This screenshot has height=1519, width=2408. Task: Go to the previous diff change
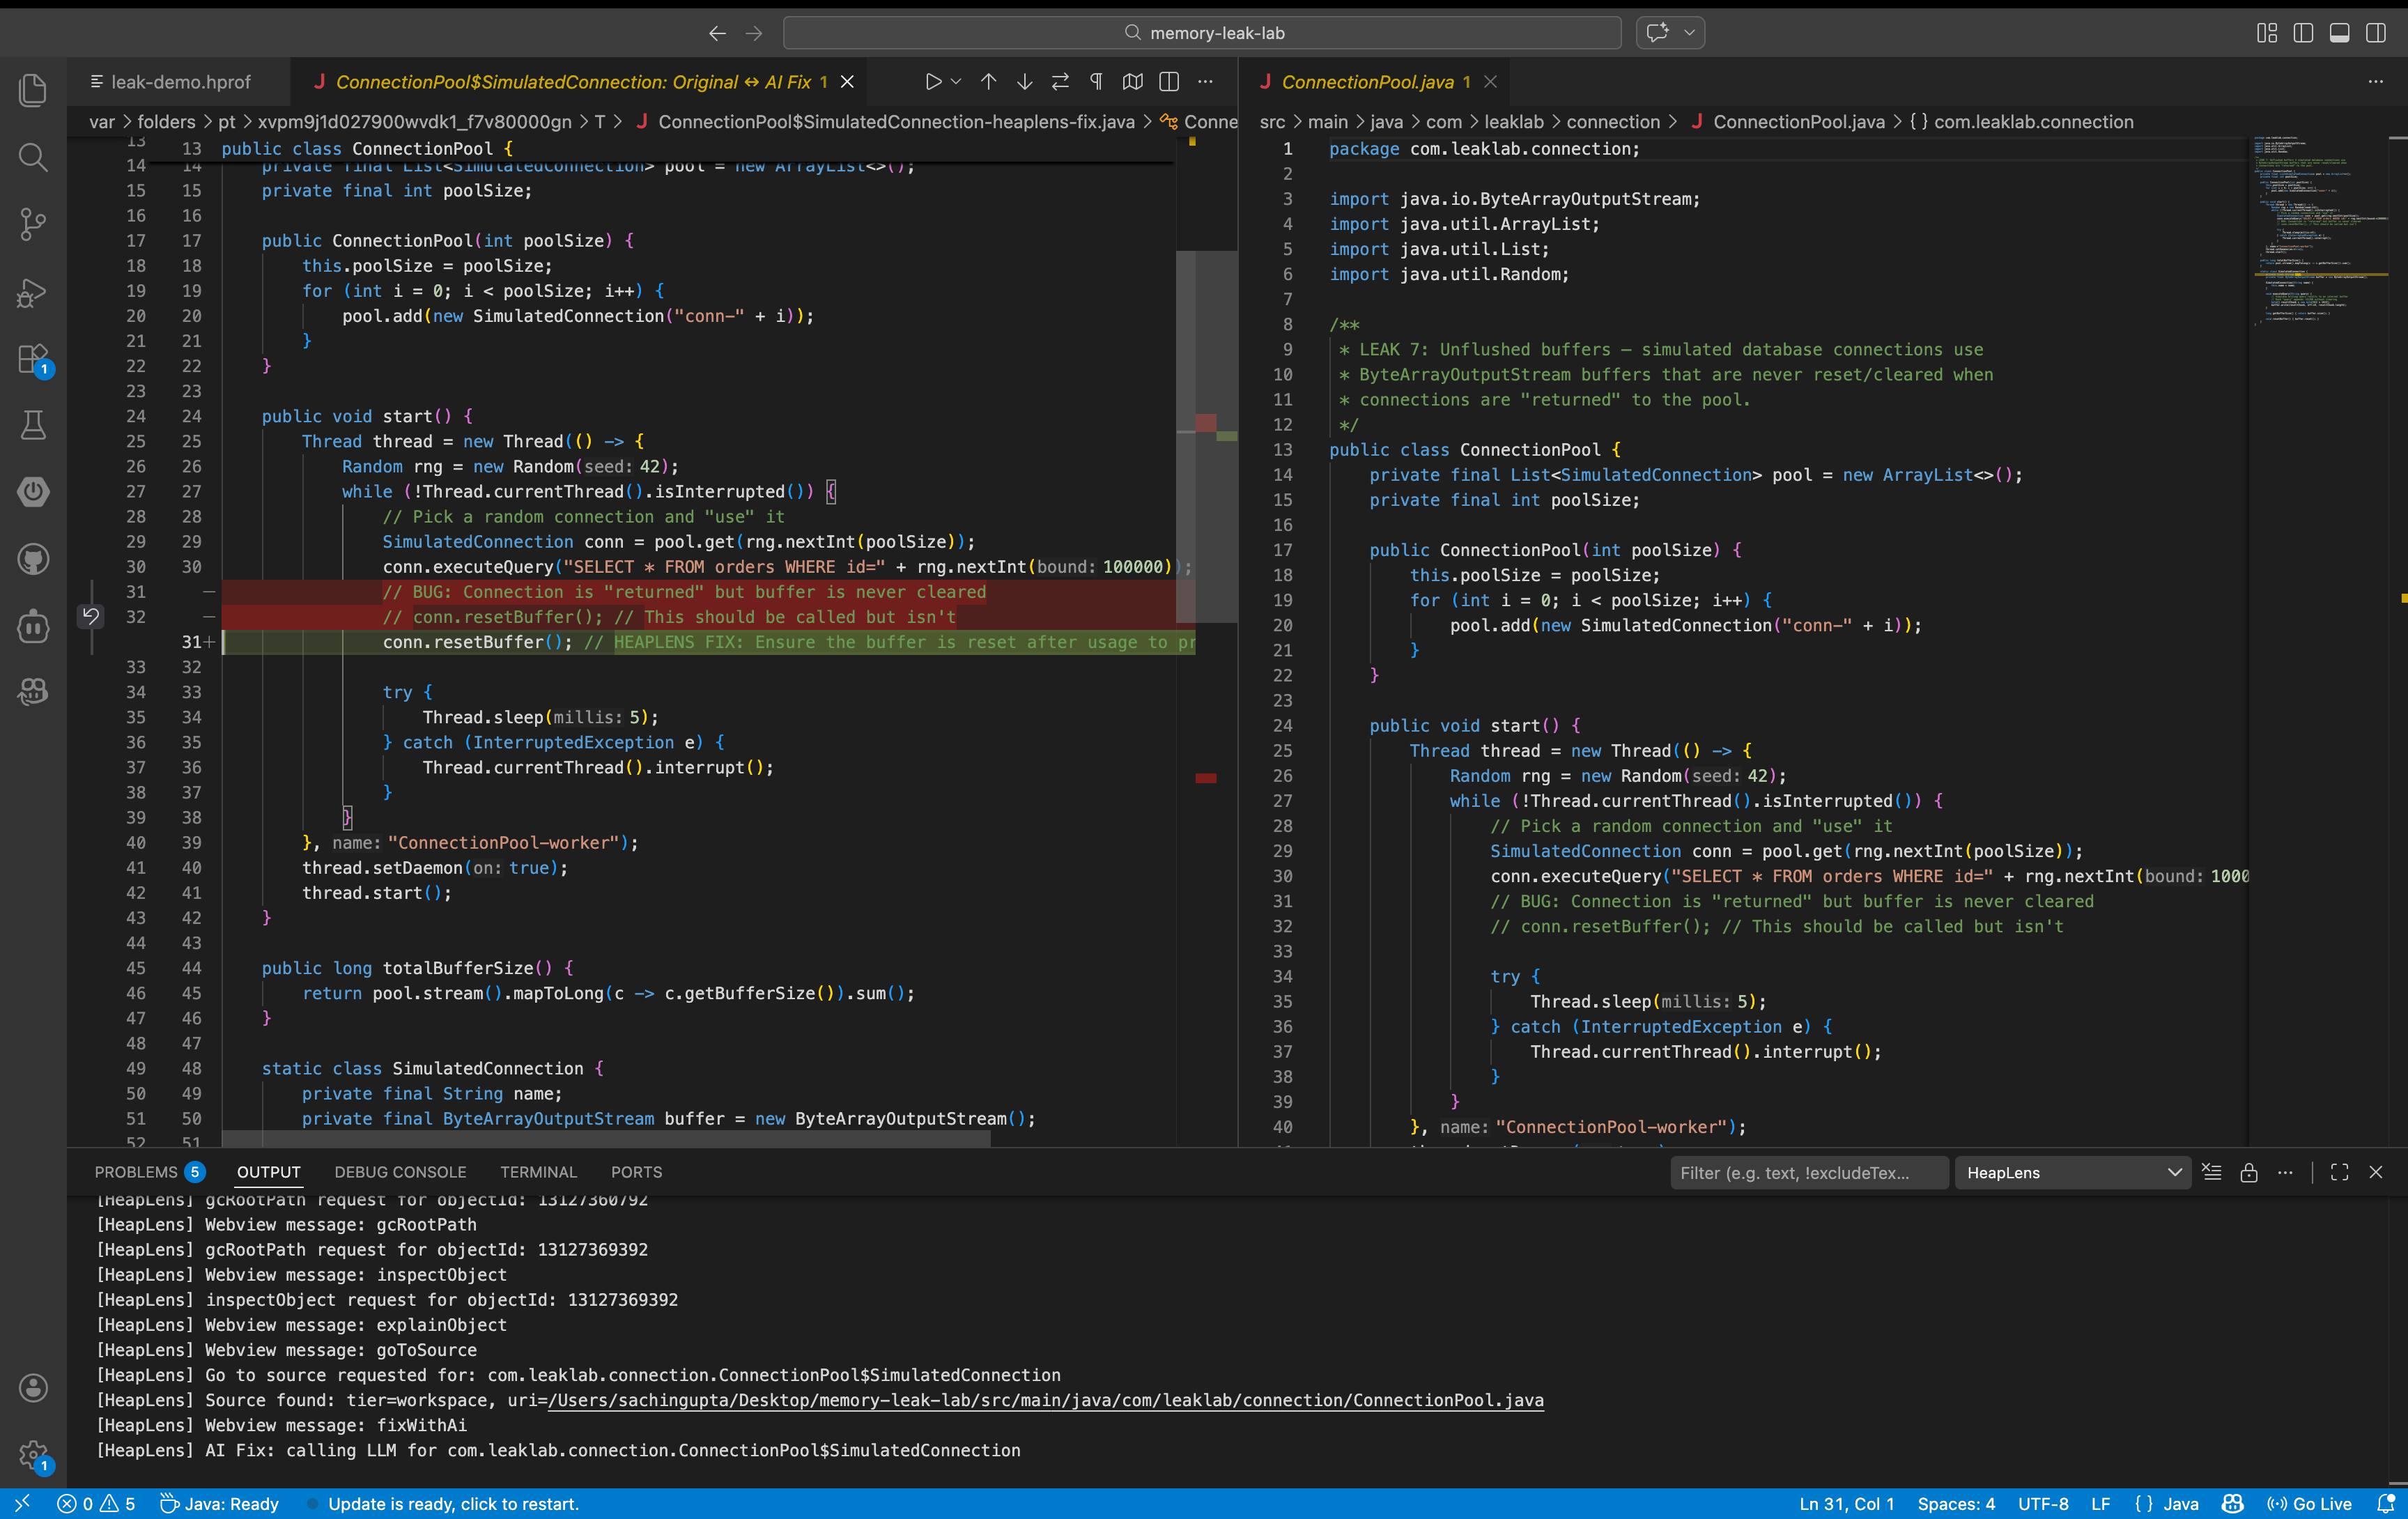pos(988,82)
